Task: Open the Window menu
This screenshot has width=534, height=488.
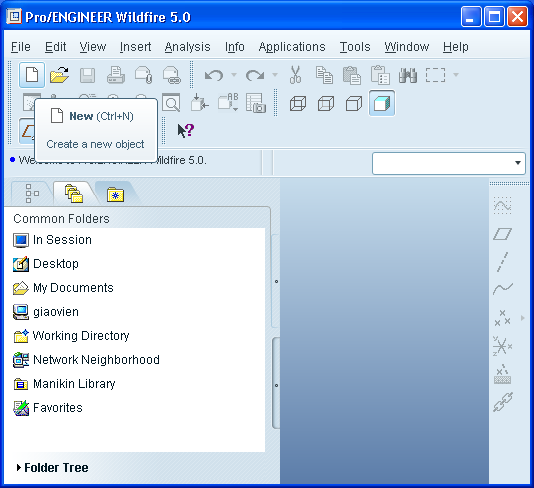Action: tap(407, 47)
